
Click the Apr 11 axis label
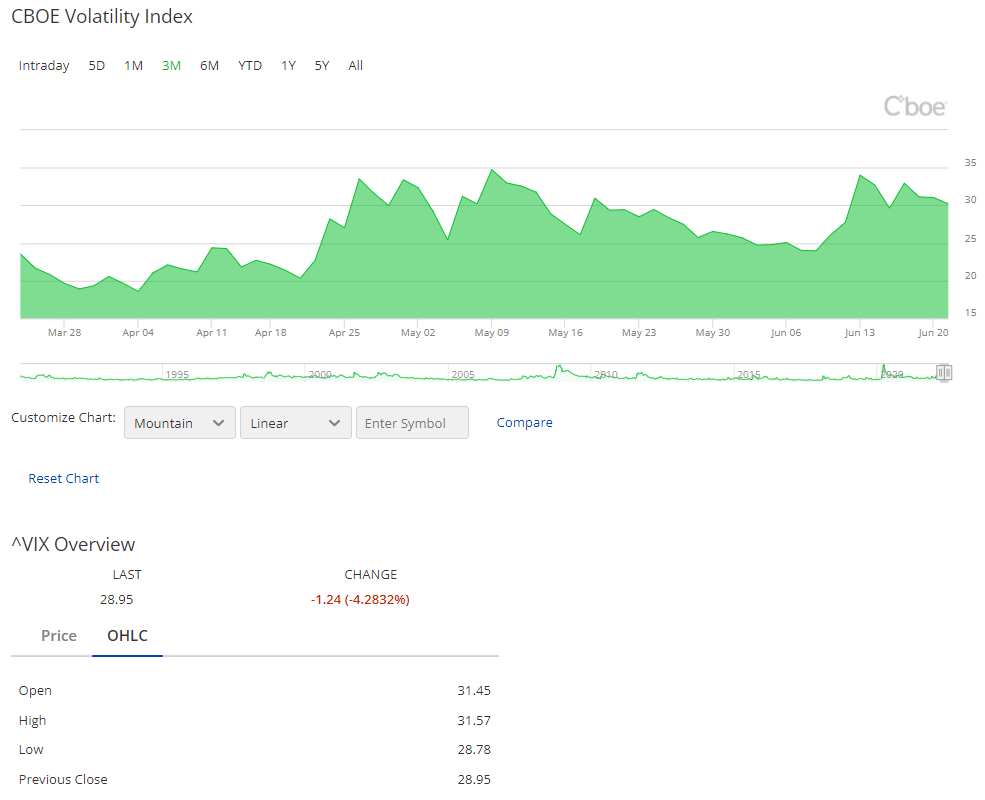coord(212,333)
